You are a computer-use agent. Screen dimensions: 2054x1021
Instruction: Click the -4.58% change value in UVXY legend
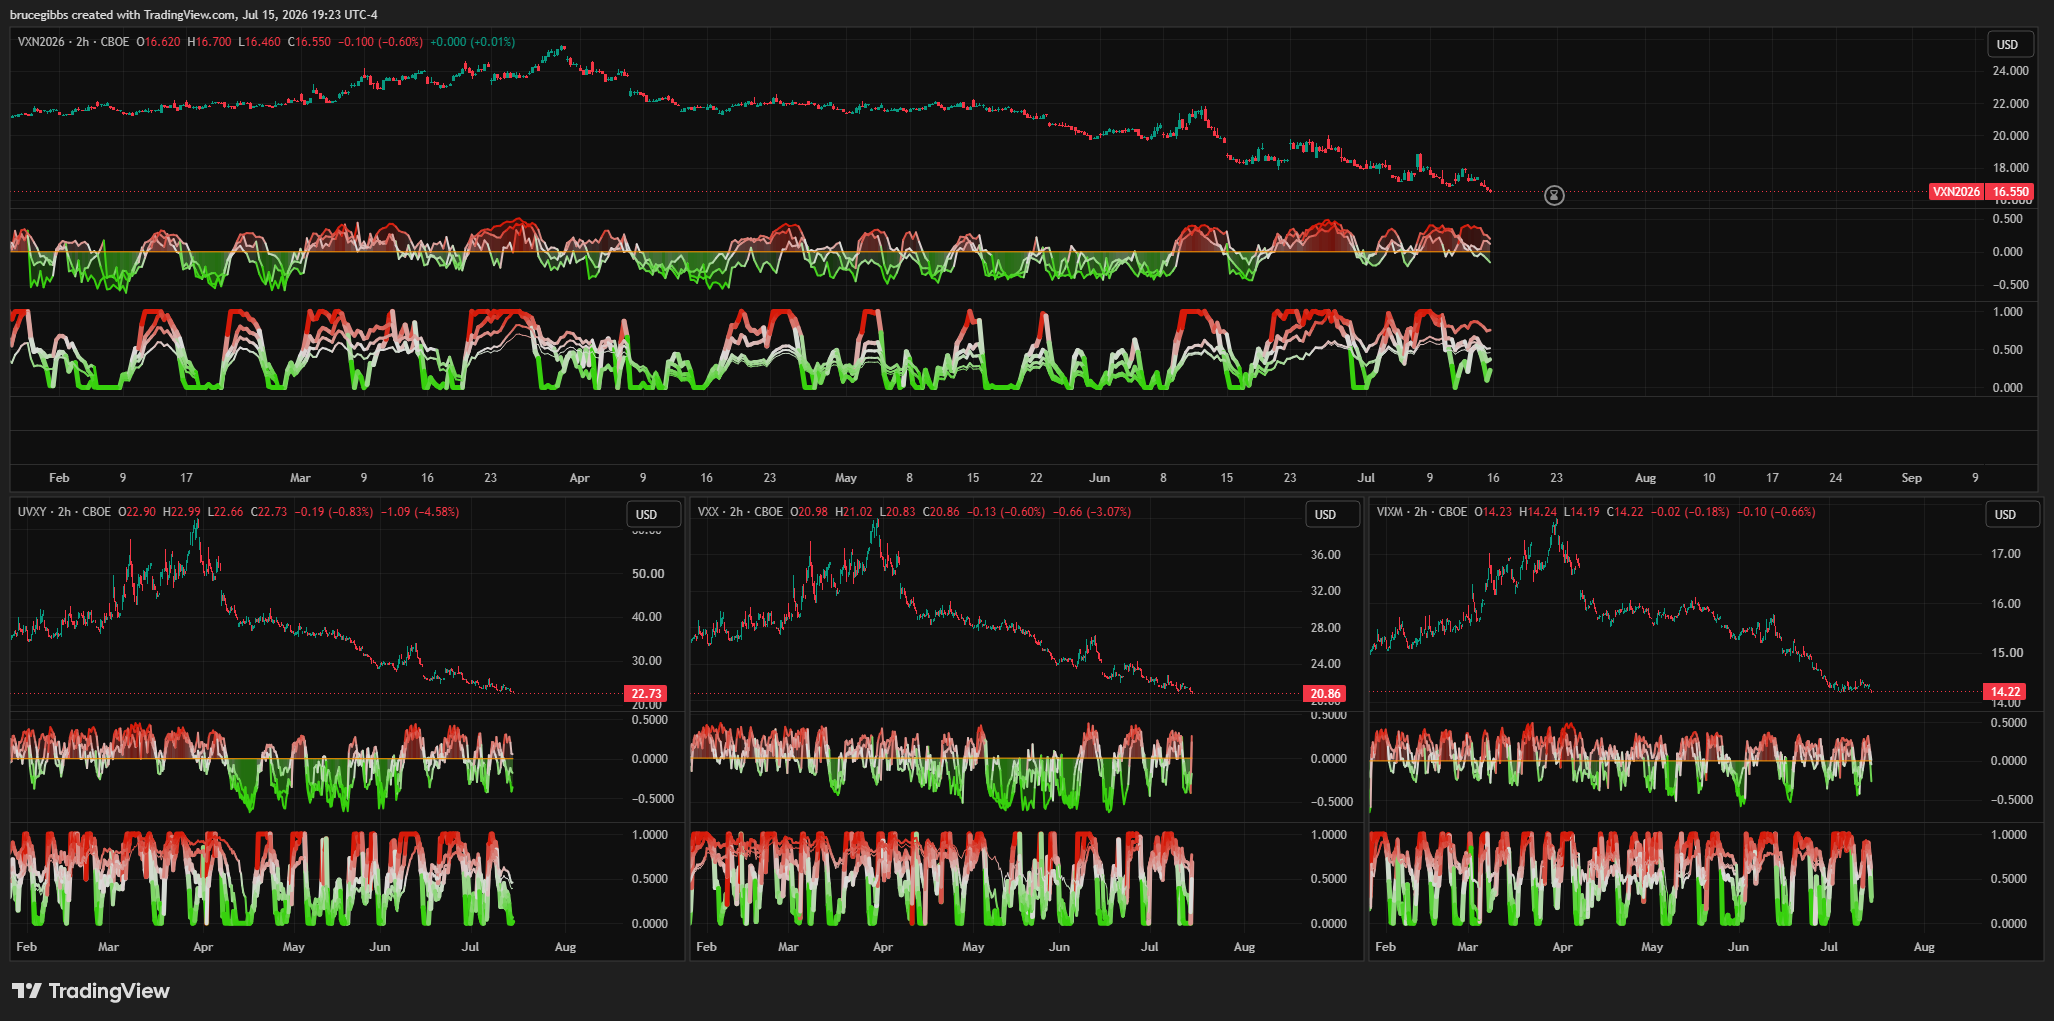[436, 512]
